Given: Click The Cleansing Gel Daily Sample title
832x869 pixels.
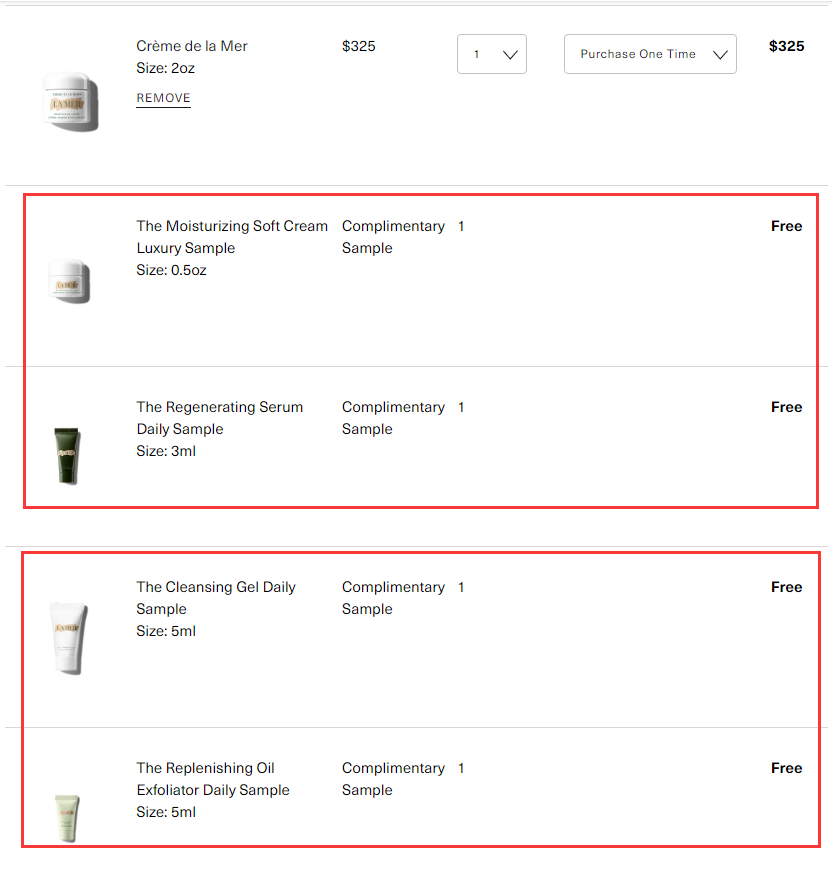Looking at the screenshot, I should 216,598.
